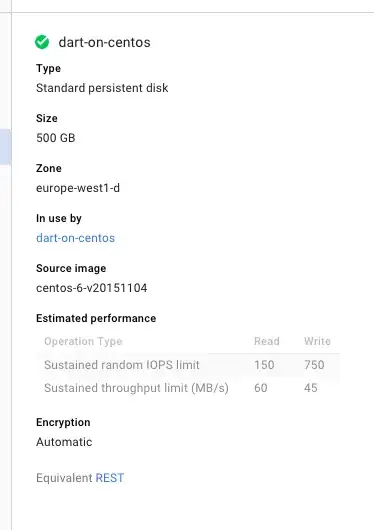Viewport: 374px width, 530px height.
Task: Click the Automatic encryption value
Action: (64, 442)
